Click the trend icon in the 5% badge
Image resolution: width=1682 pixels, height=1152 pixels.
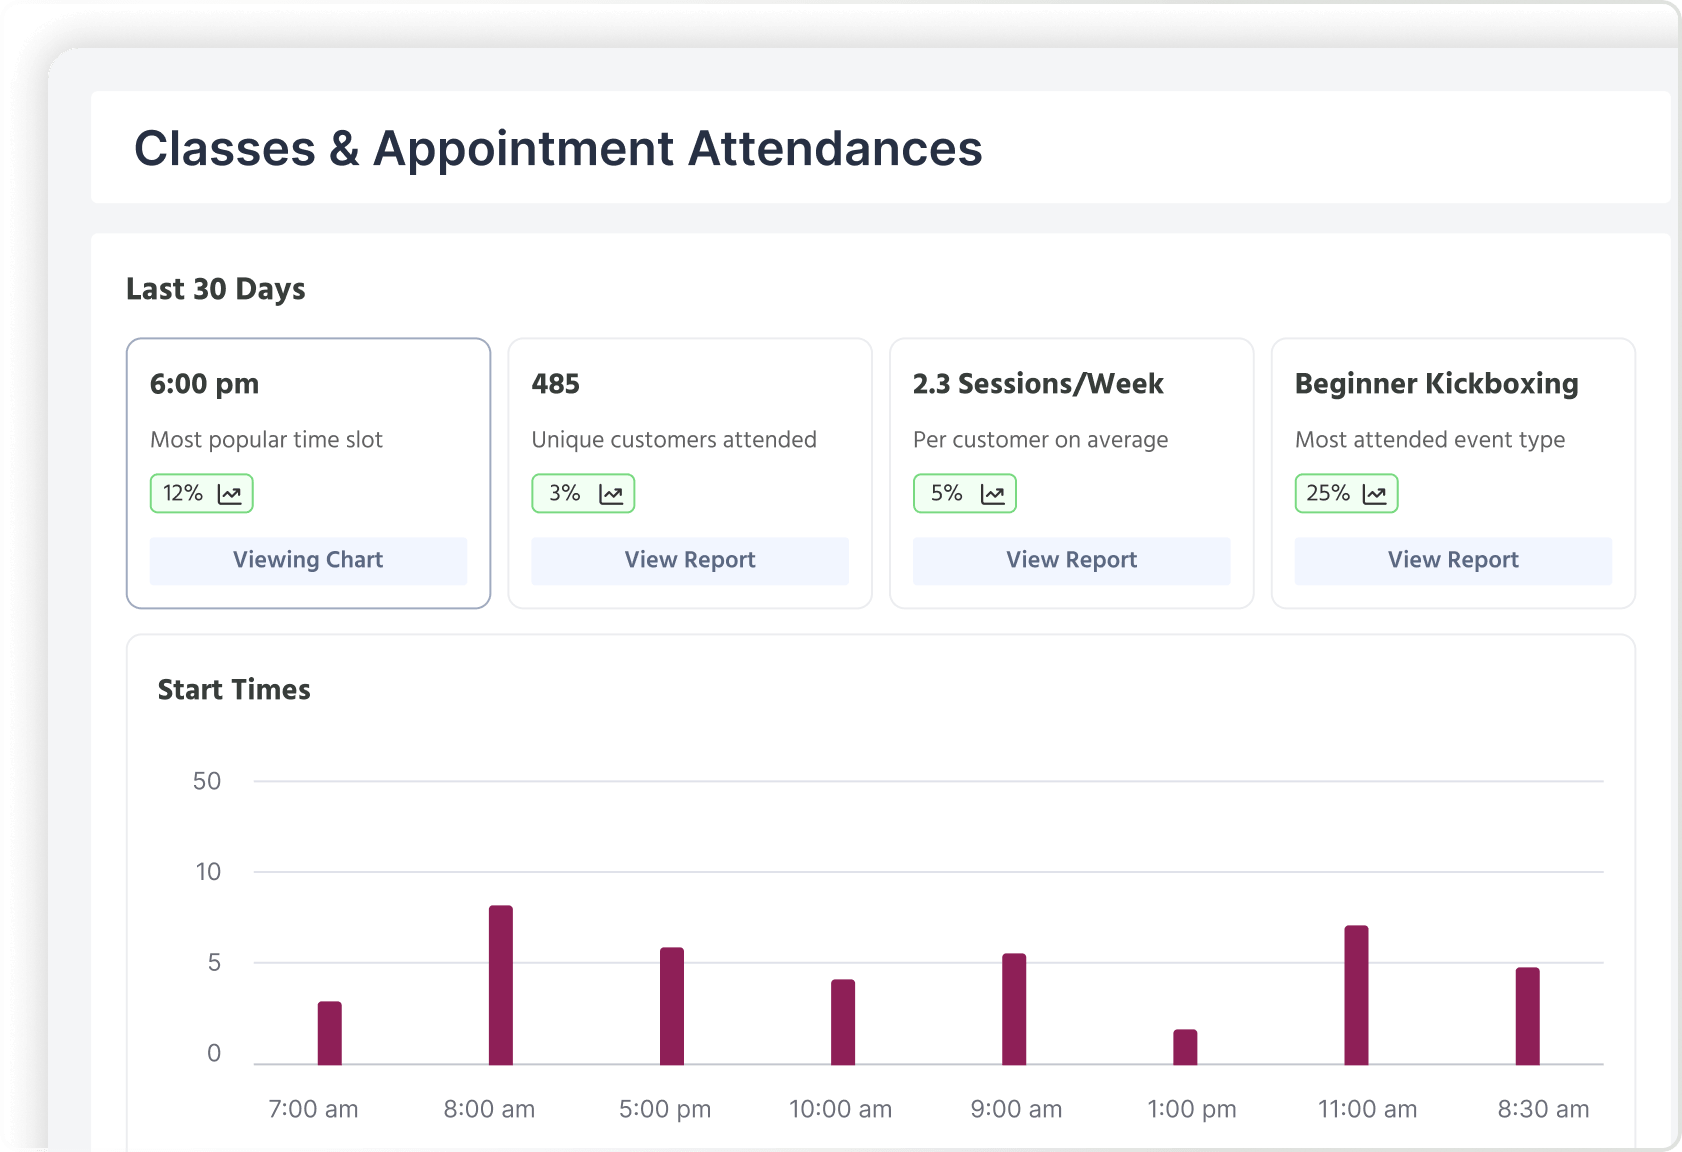click(x=993, y=494)
